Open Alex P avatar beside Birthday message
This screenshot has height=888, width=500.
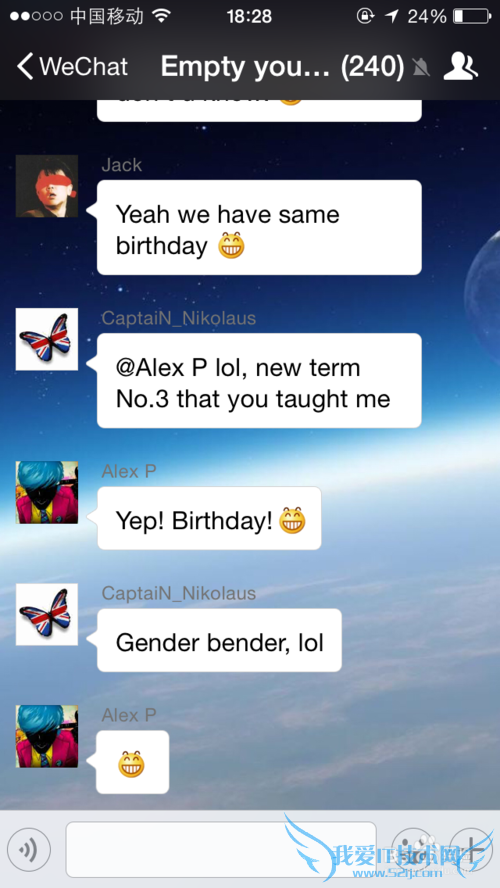tap(46, 492)
